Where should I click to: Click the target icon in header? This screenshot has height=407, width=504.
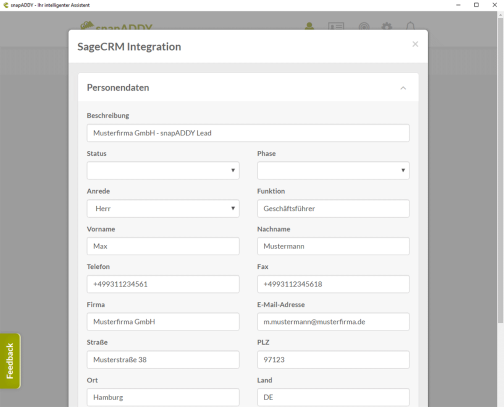tap(364, 26)
